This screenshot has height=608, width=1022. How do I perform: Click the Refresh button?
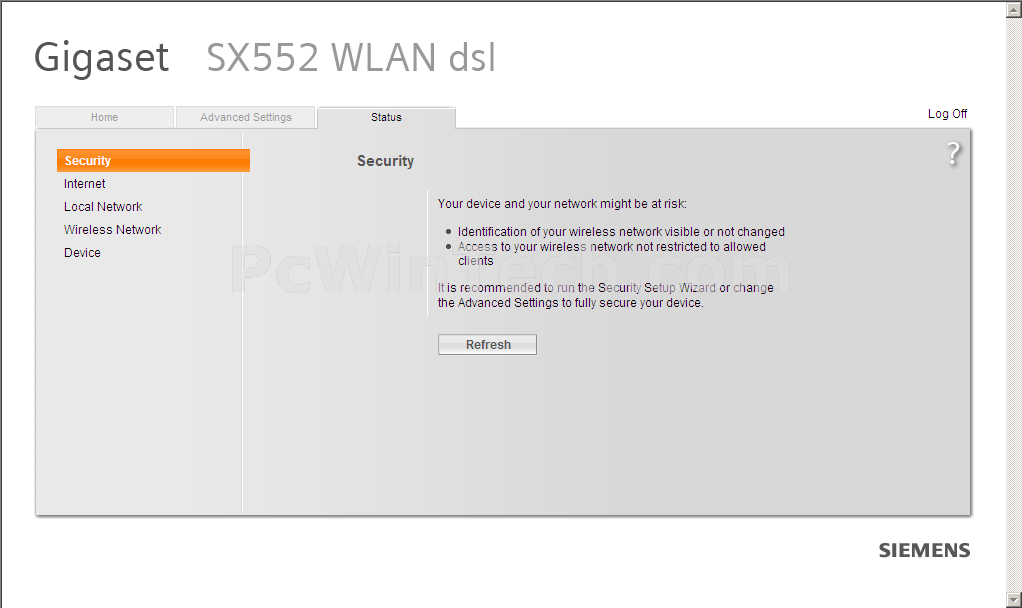pyautogui.click(x=488, y=345)
